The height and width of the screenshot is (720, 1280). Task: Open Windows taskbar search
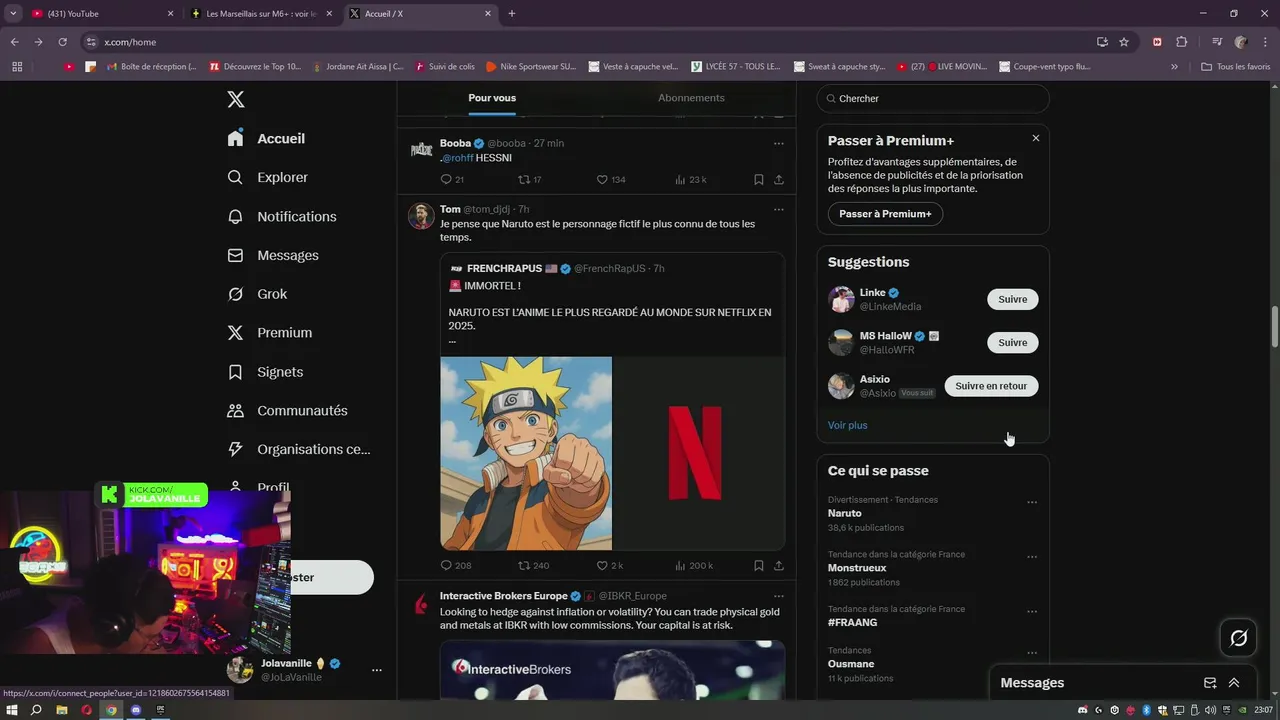click(x=36, y=710)
